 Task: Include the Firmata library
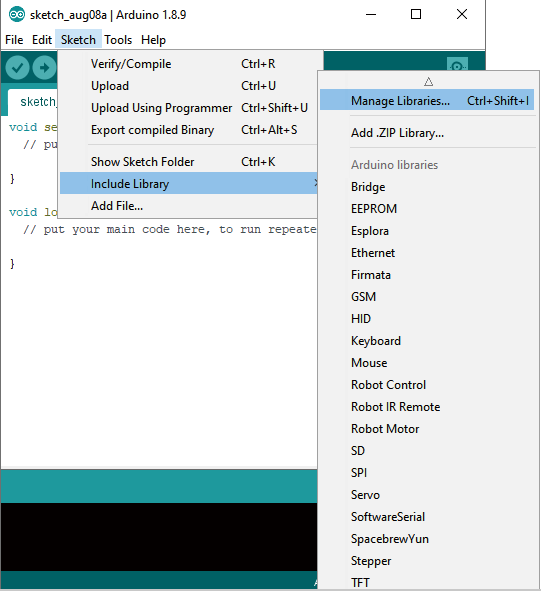[x=427, y=275]
